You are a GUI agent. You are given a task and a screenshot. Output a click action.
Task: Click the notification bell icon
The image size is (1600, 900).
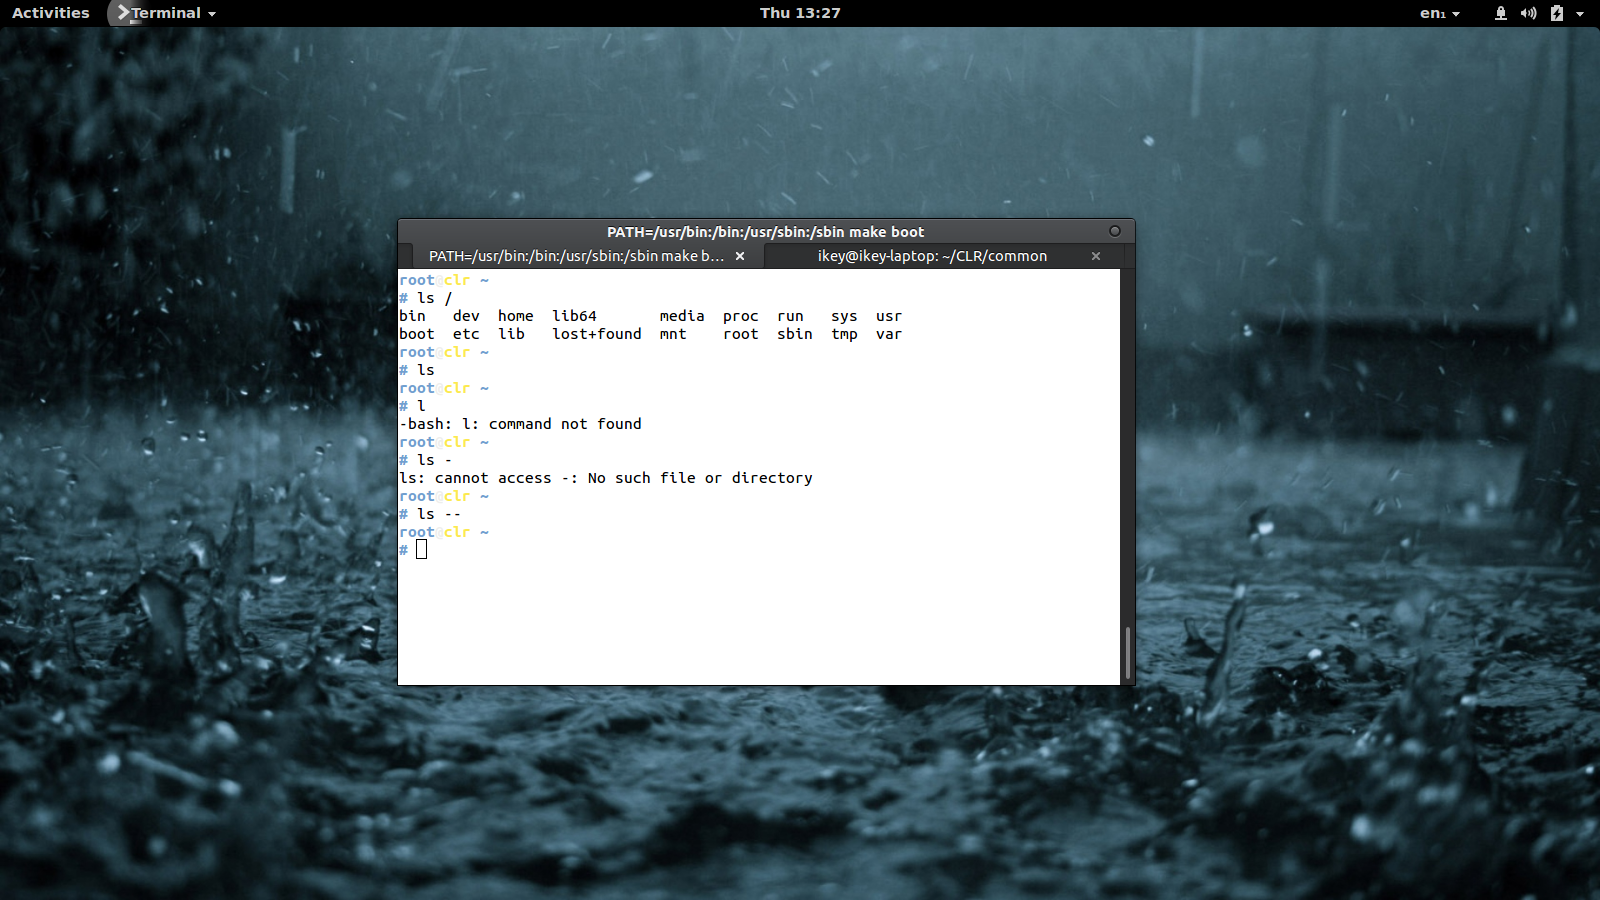(1500, 13)
